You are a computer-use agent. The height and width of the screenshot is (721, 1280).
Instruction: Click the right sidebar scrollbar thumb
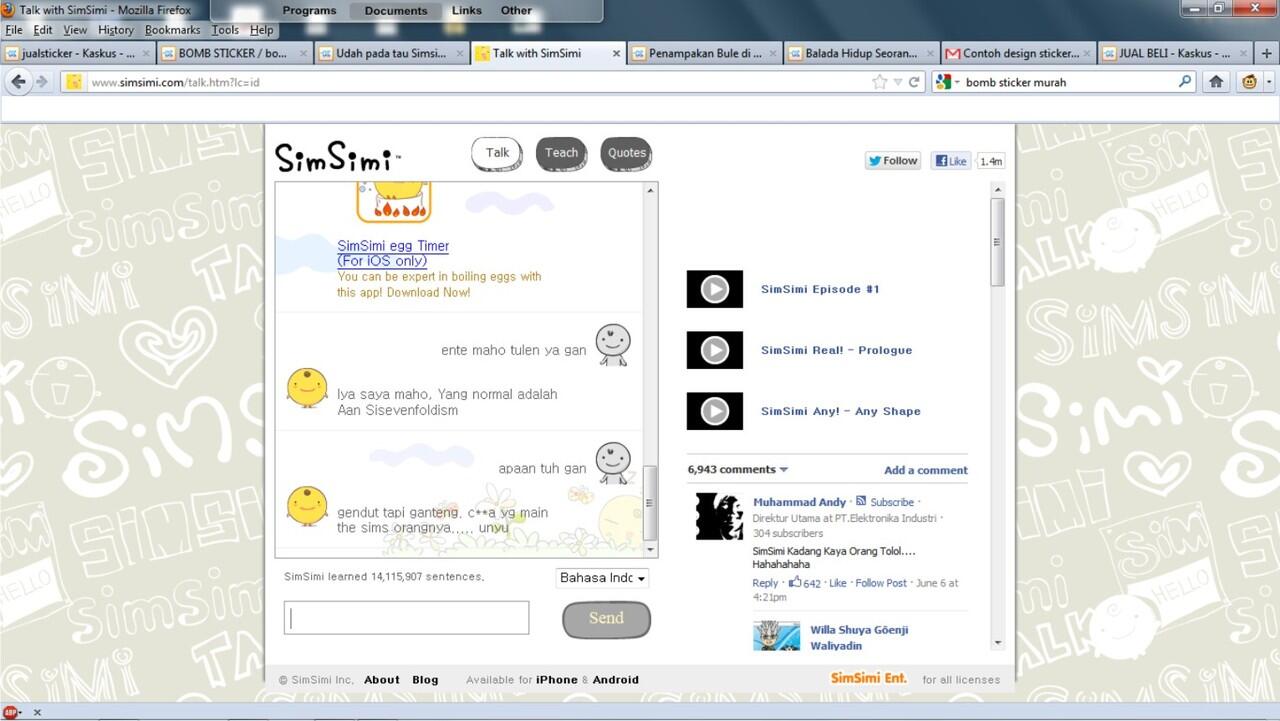tap(997, 241)
